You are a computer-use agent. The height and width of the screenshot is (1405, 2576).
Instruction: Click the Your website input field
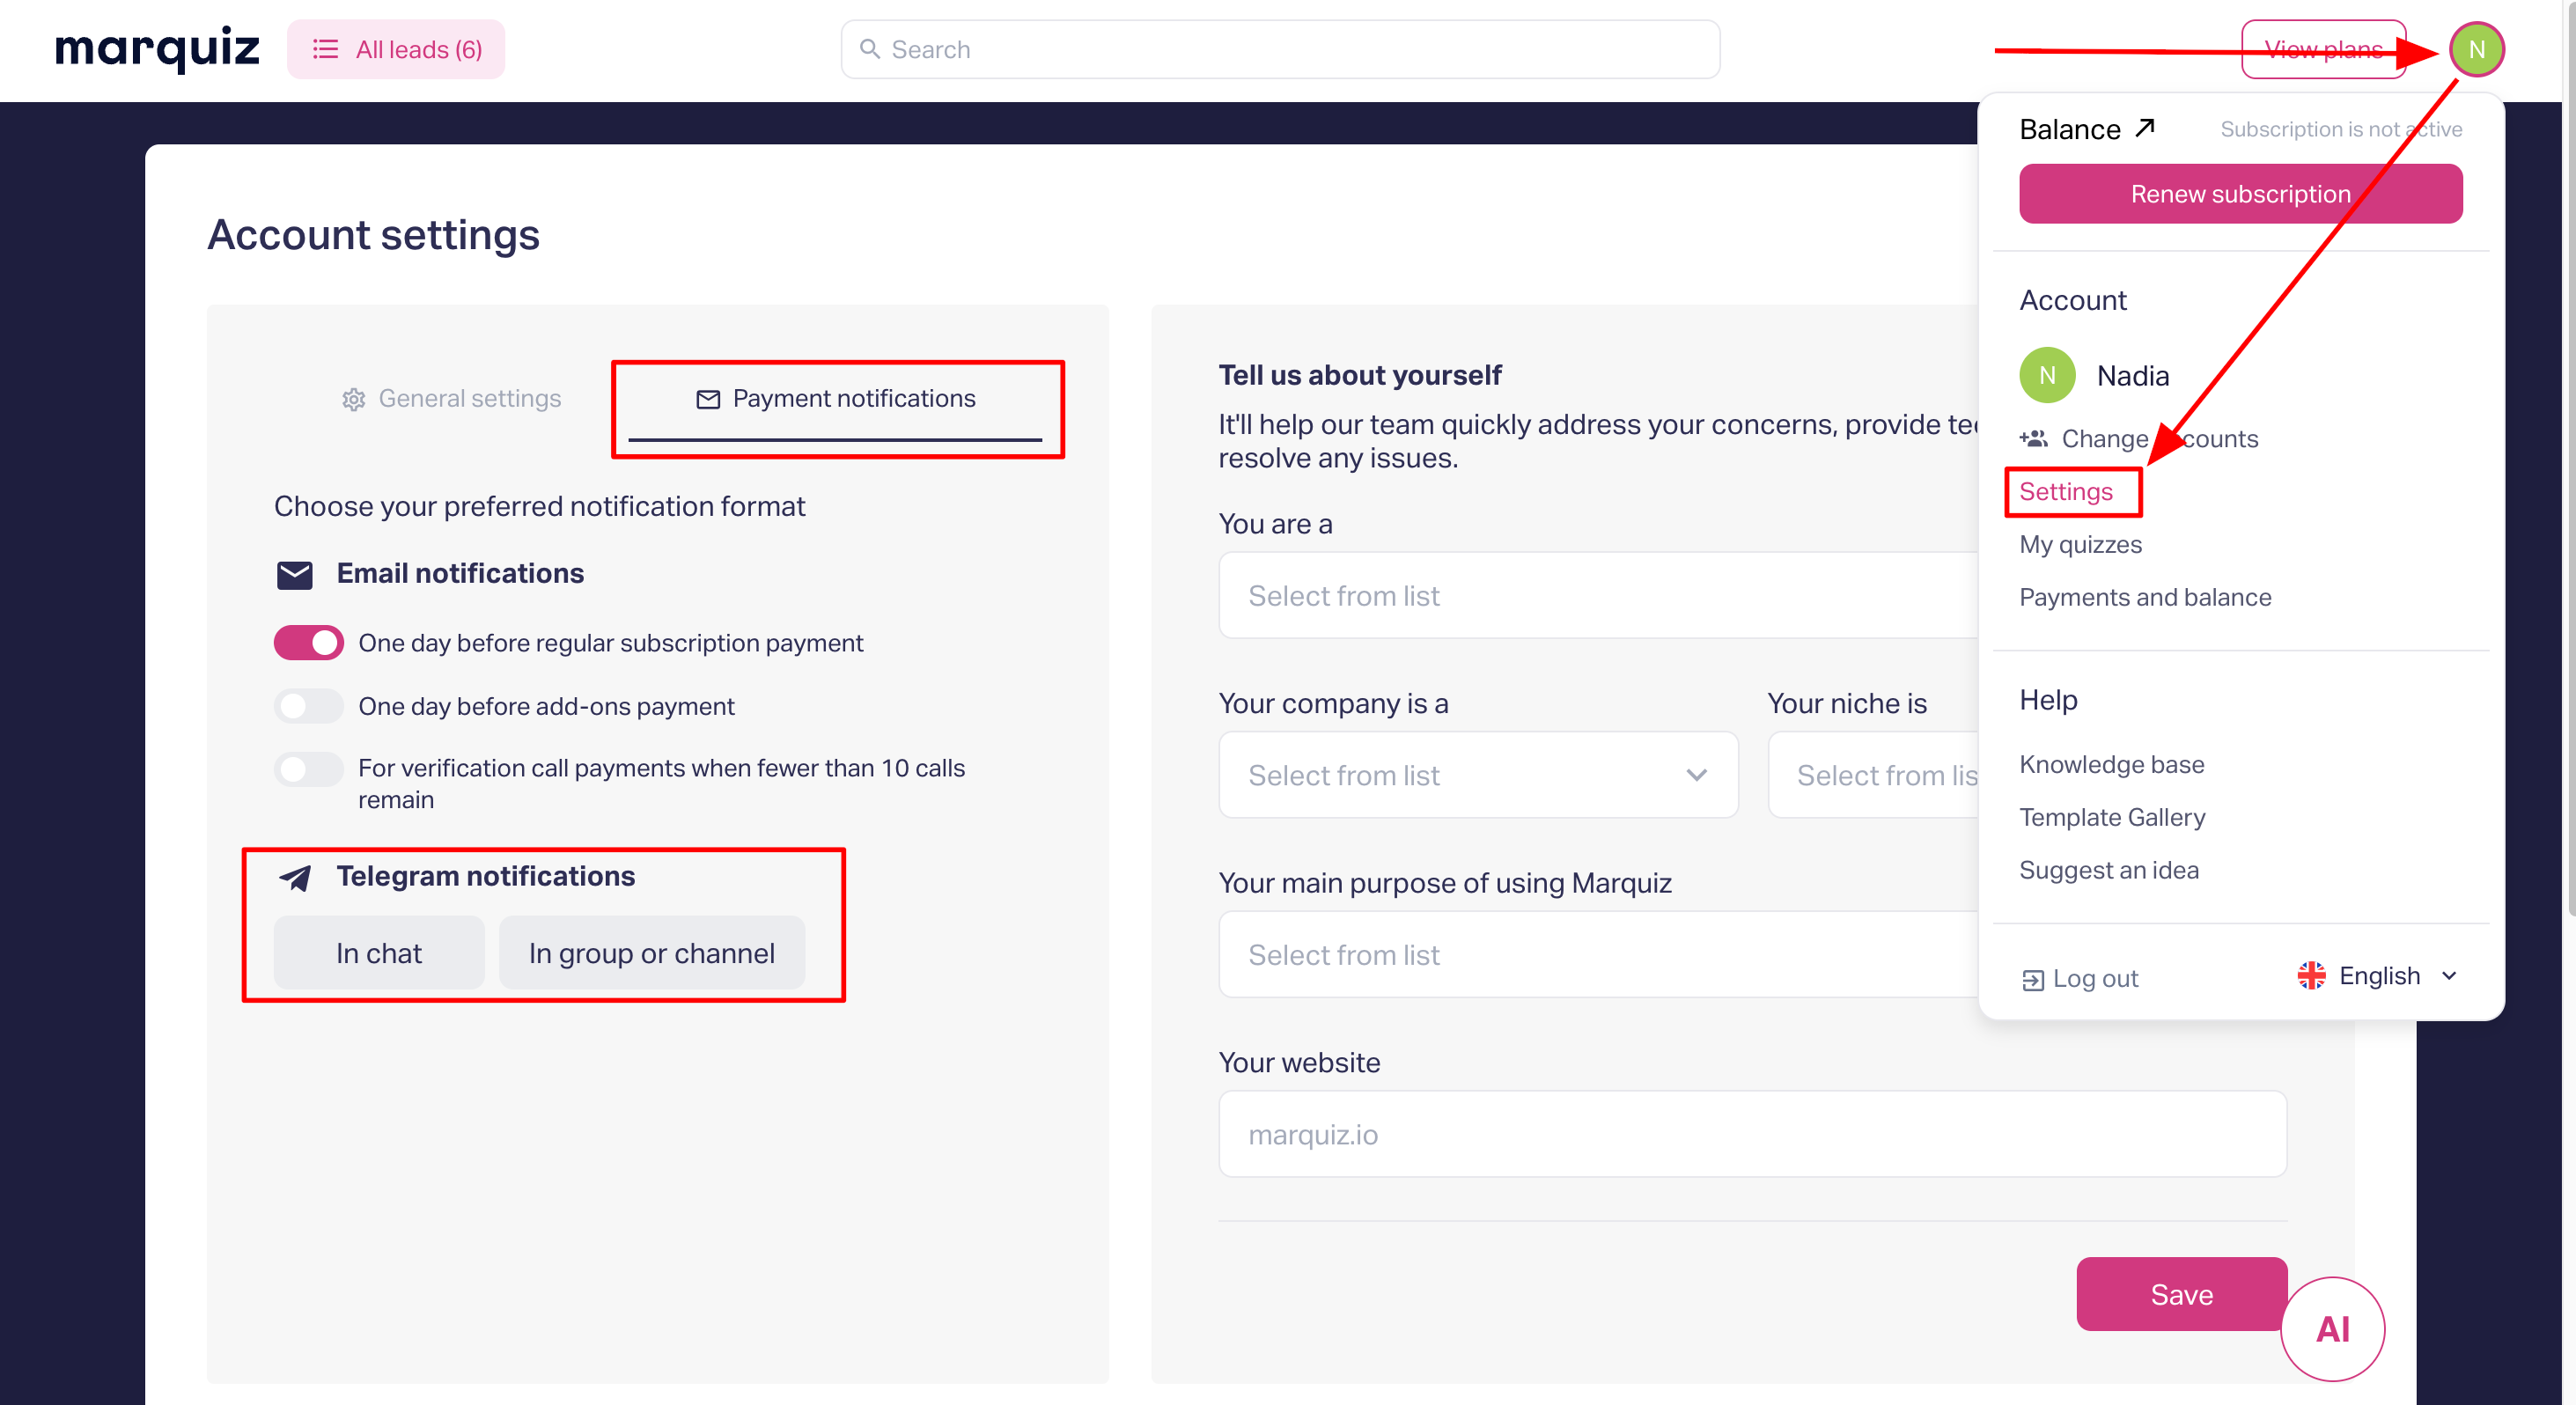pos(1752,1134)
